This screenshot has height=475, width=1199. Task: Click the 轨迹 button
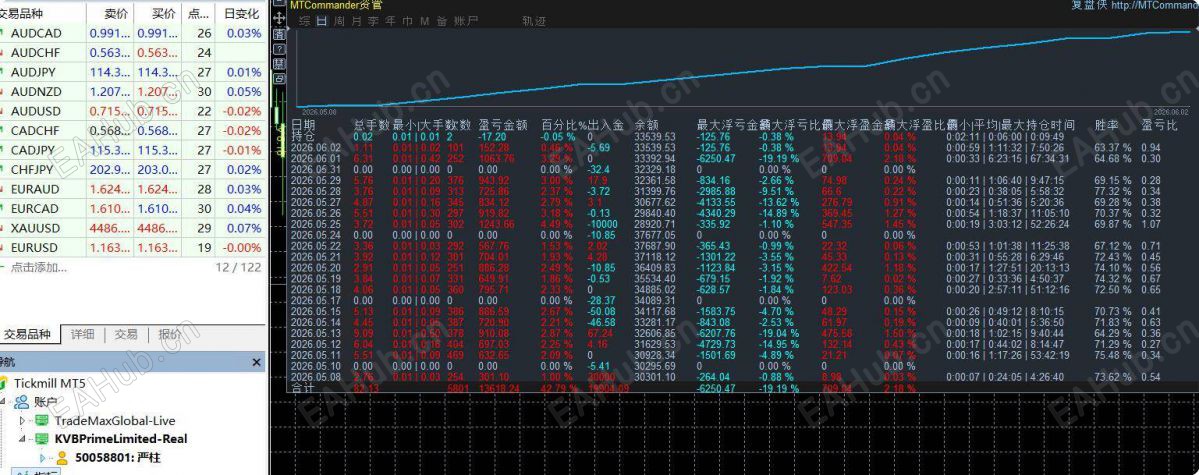535,21
